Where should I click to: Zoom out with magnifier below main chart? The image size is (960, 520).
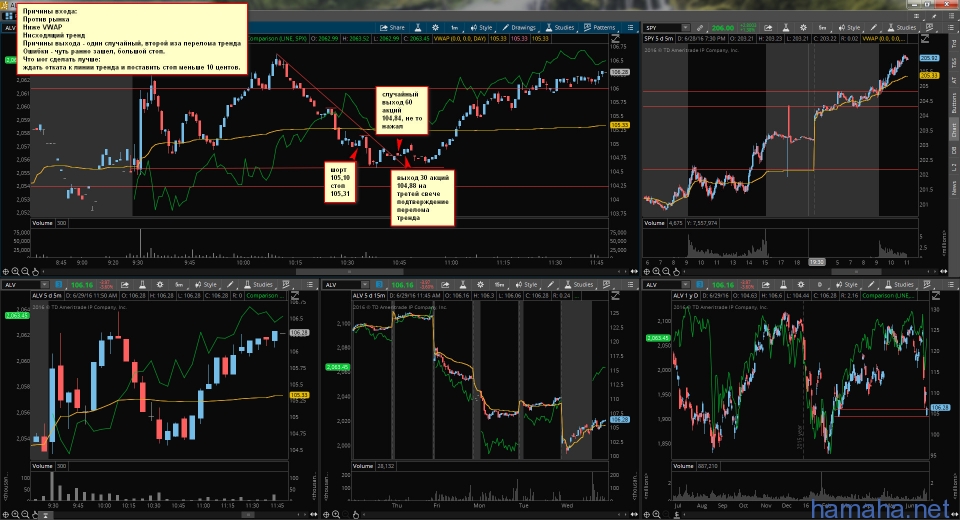point(25,271)
